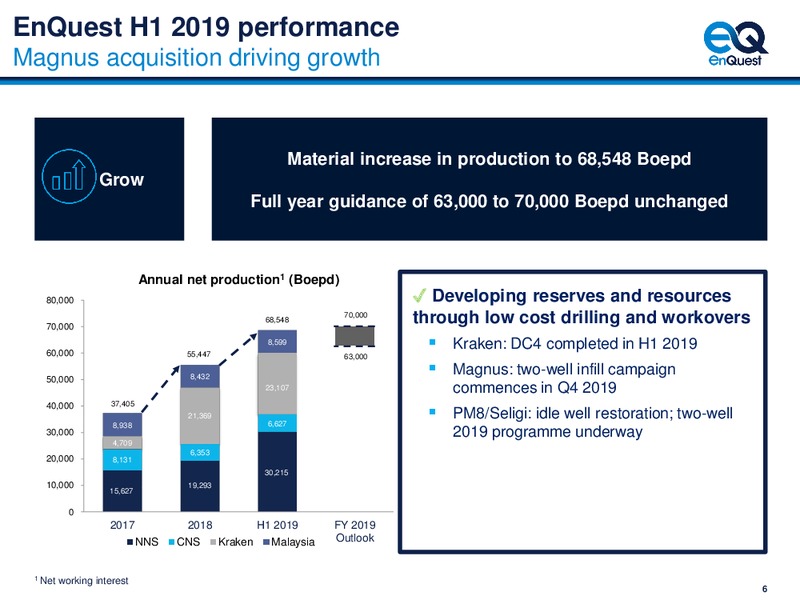Click the total label 37,405
800x600 pixels.
pos(122,404)
